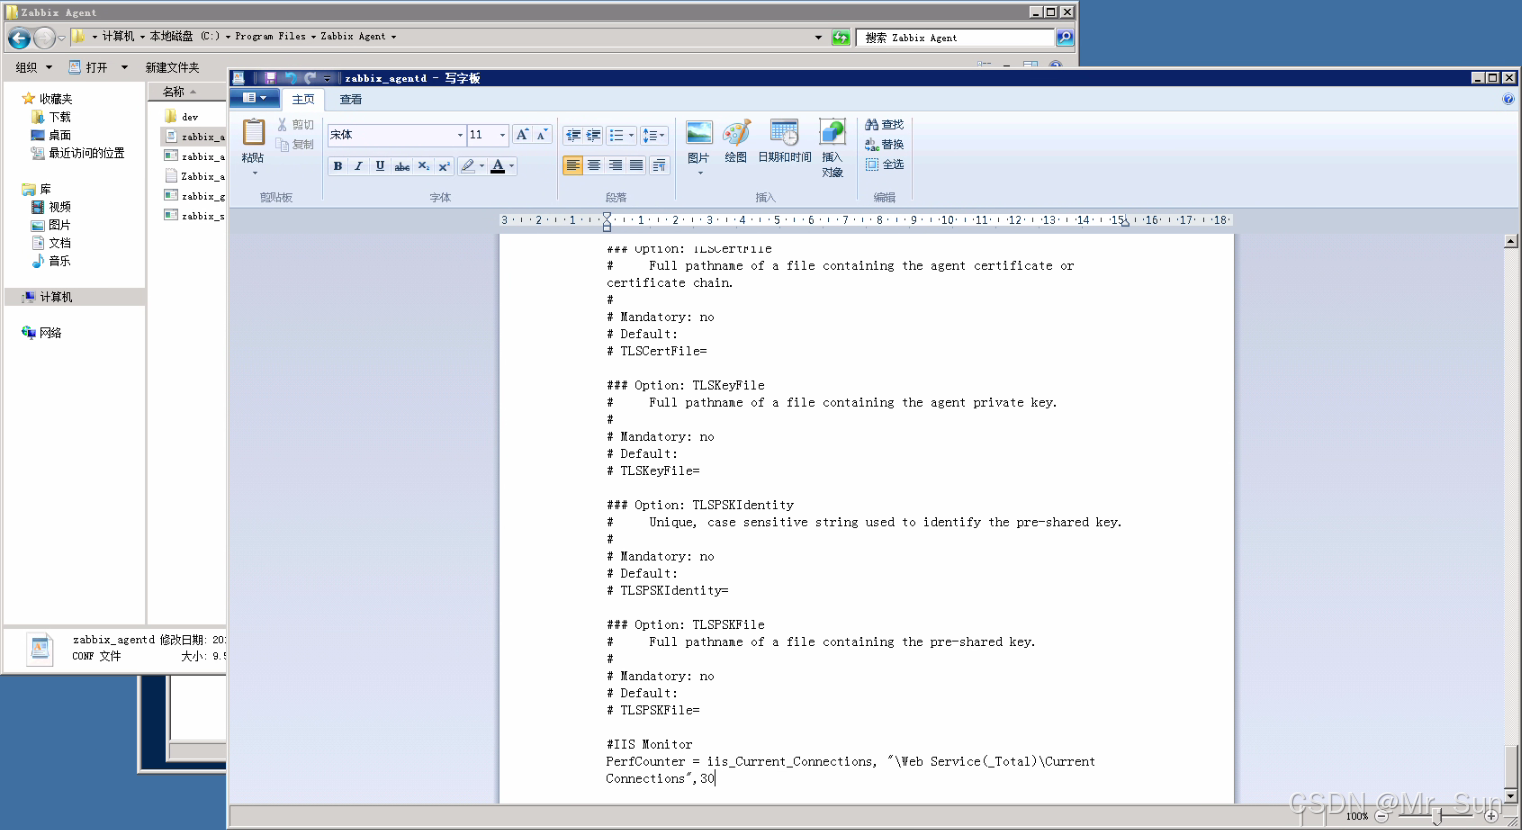Insert date and time (日期和时间)
1522x830 pixels.
tap(785, 141)
